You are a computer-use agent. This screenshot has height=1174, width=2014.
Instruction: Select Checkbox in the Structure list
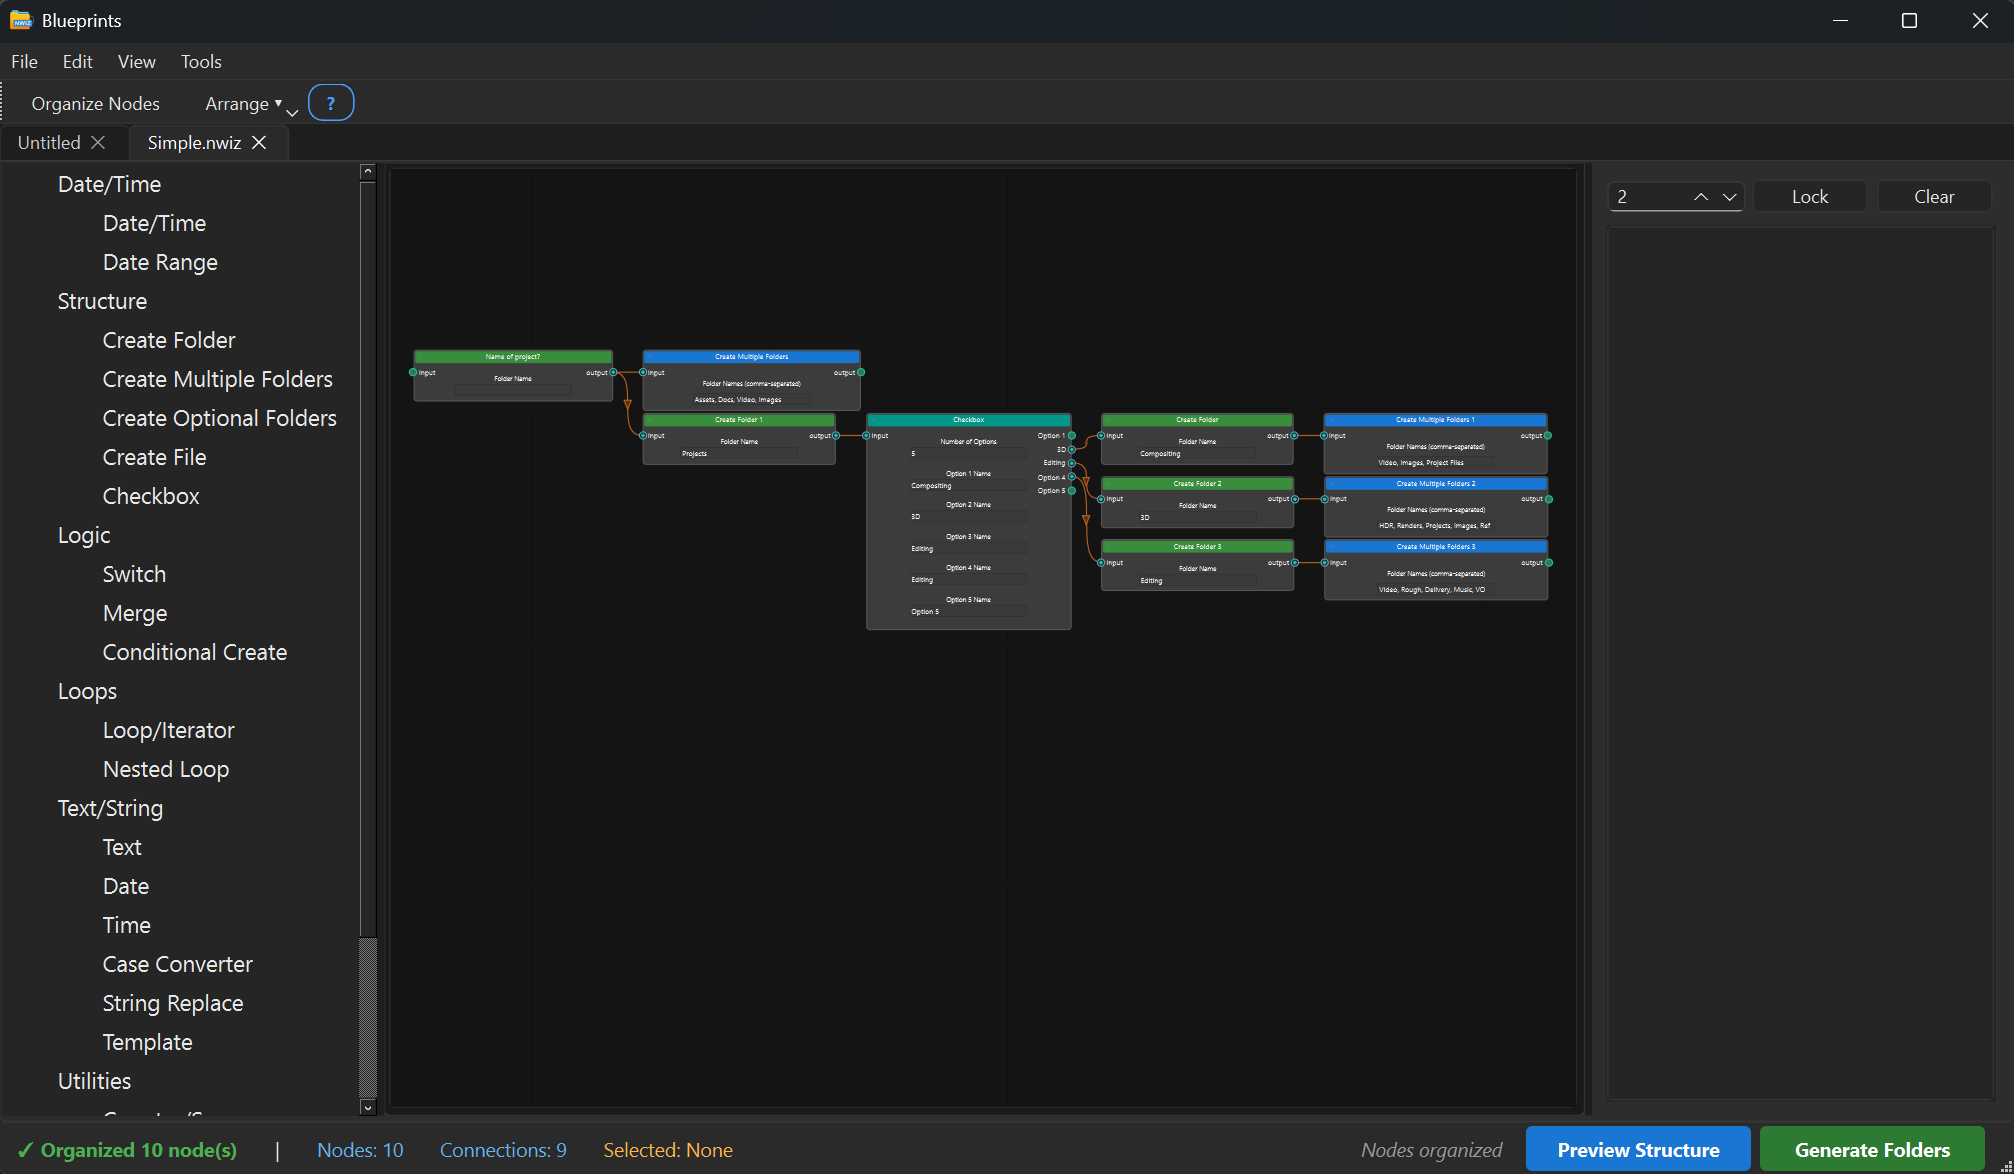(x=151, y=496)
